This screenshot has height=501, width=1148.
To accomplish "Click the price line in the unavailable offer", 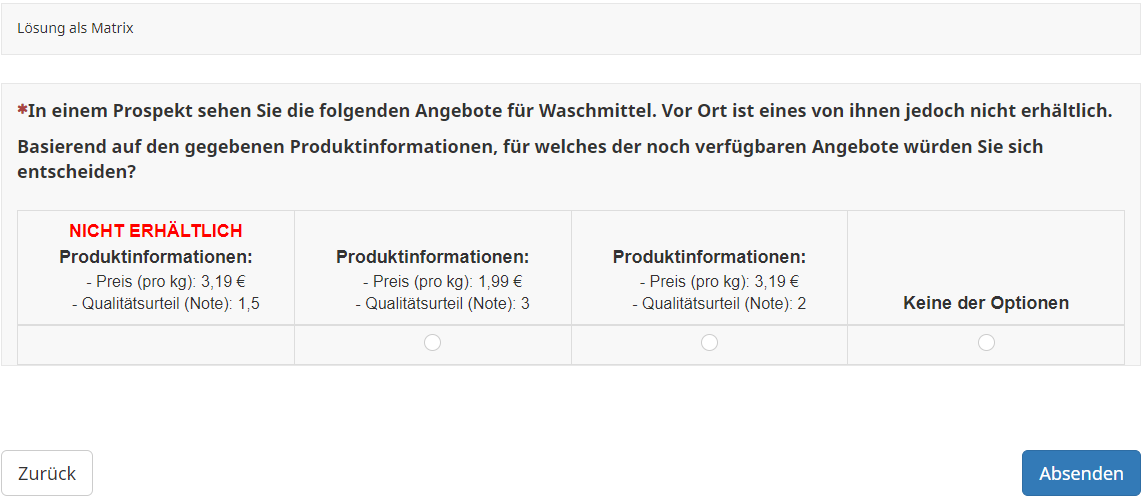I will tap(166, 282).
